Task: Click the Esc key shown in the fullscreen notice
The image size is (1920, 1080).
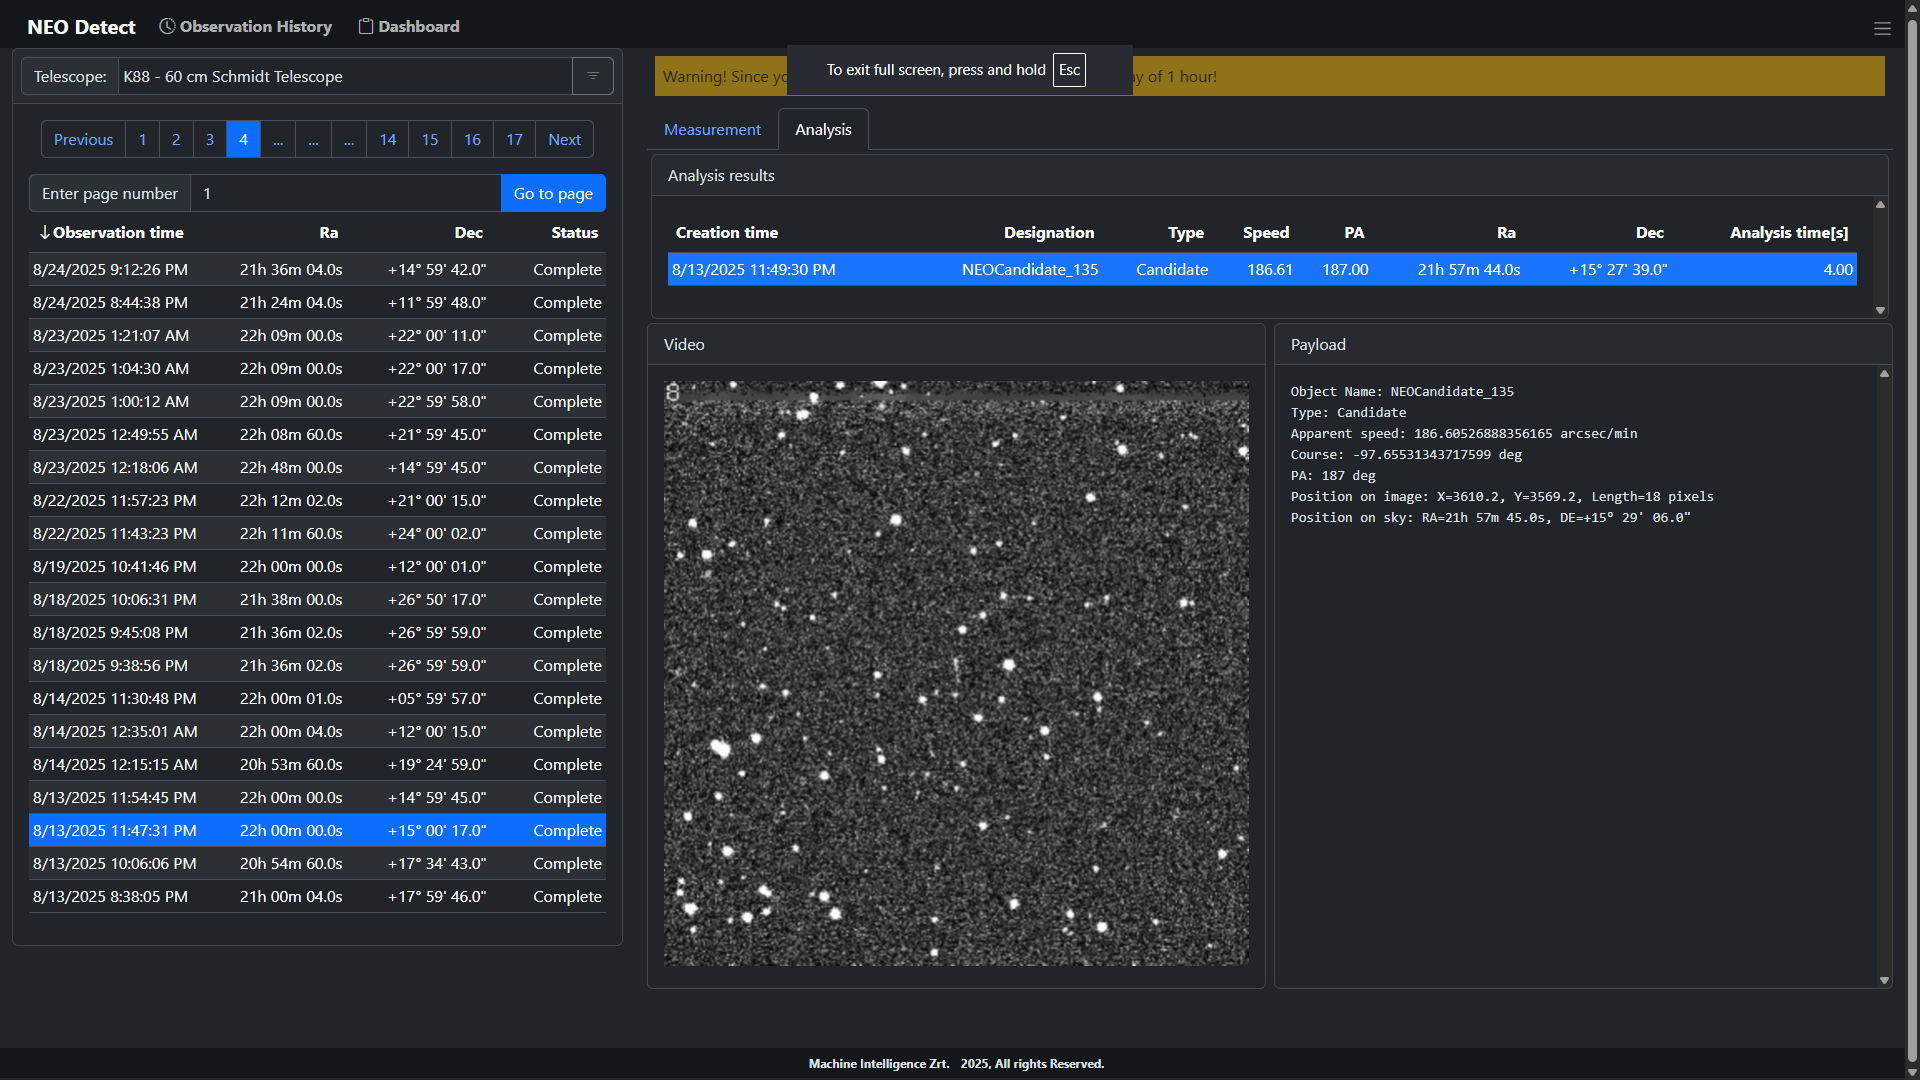Action: 1069,70
